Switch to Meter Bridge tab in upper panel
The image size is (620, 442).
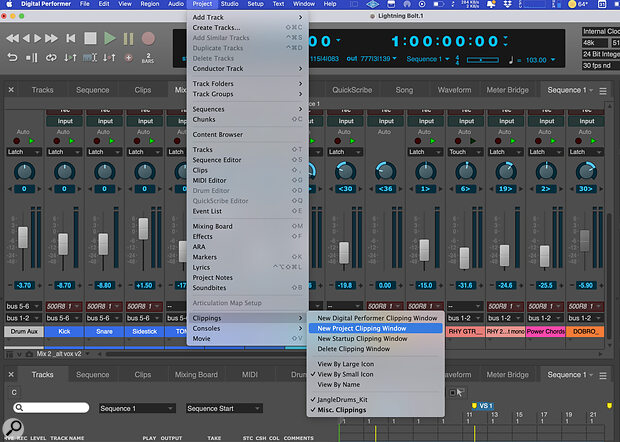(x=507, y=90)
